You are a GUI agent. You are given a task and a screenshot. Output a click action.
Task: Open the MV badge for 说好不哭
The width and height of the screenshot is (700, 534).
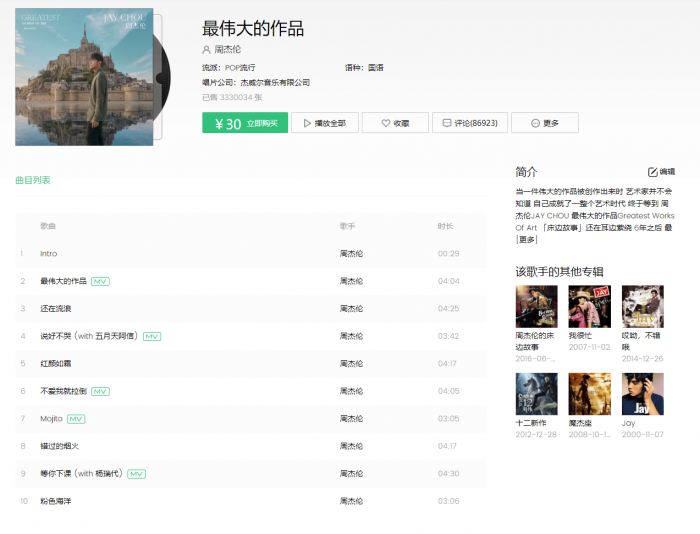coord(152,336)
